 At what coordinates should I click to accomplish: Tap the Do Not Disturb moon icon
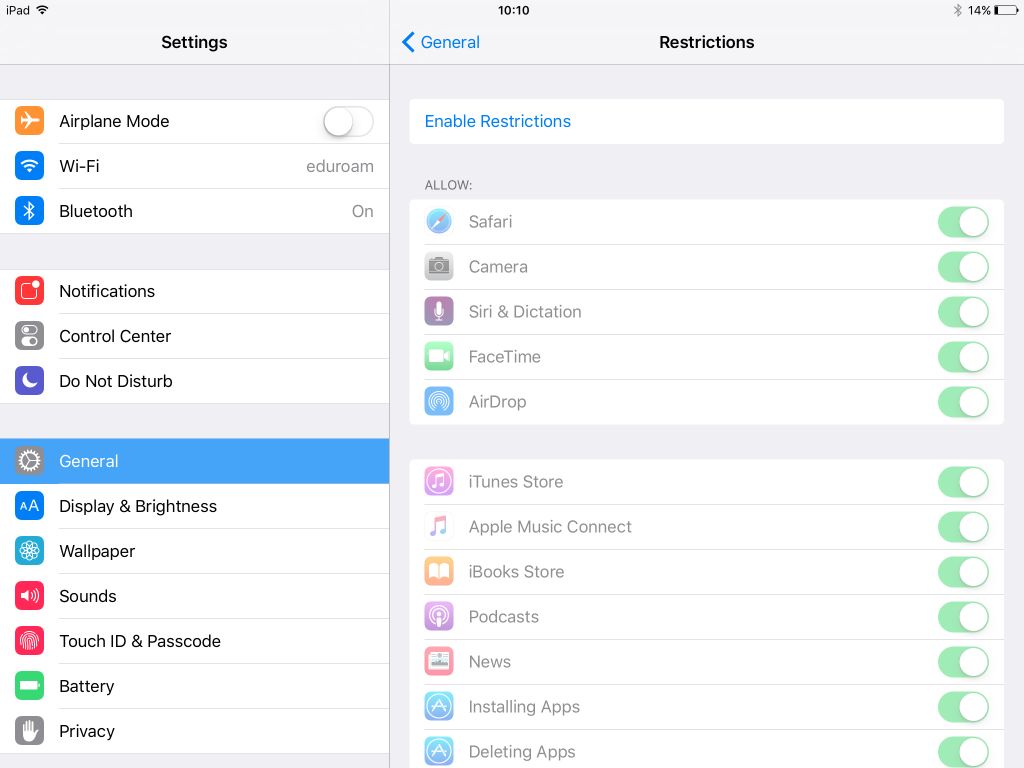point(29,381)
